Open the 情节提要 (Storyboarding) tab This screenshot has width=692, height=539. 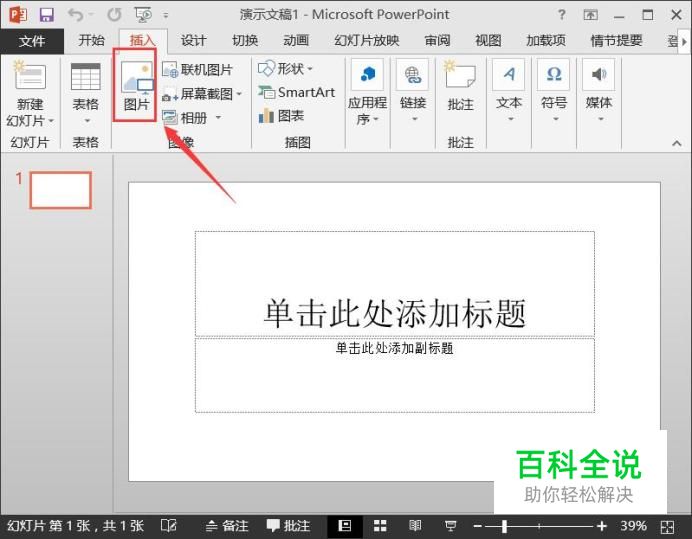pos(616,41)
